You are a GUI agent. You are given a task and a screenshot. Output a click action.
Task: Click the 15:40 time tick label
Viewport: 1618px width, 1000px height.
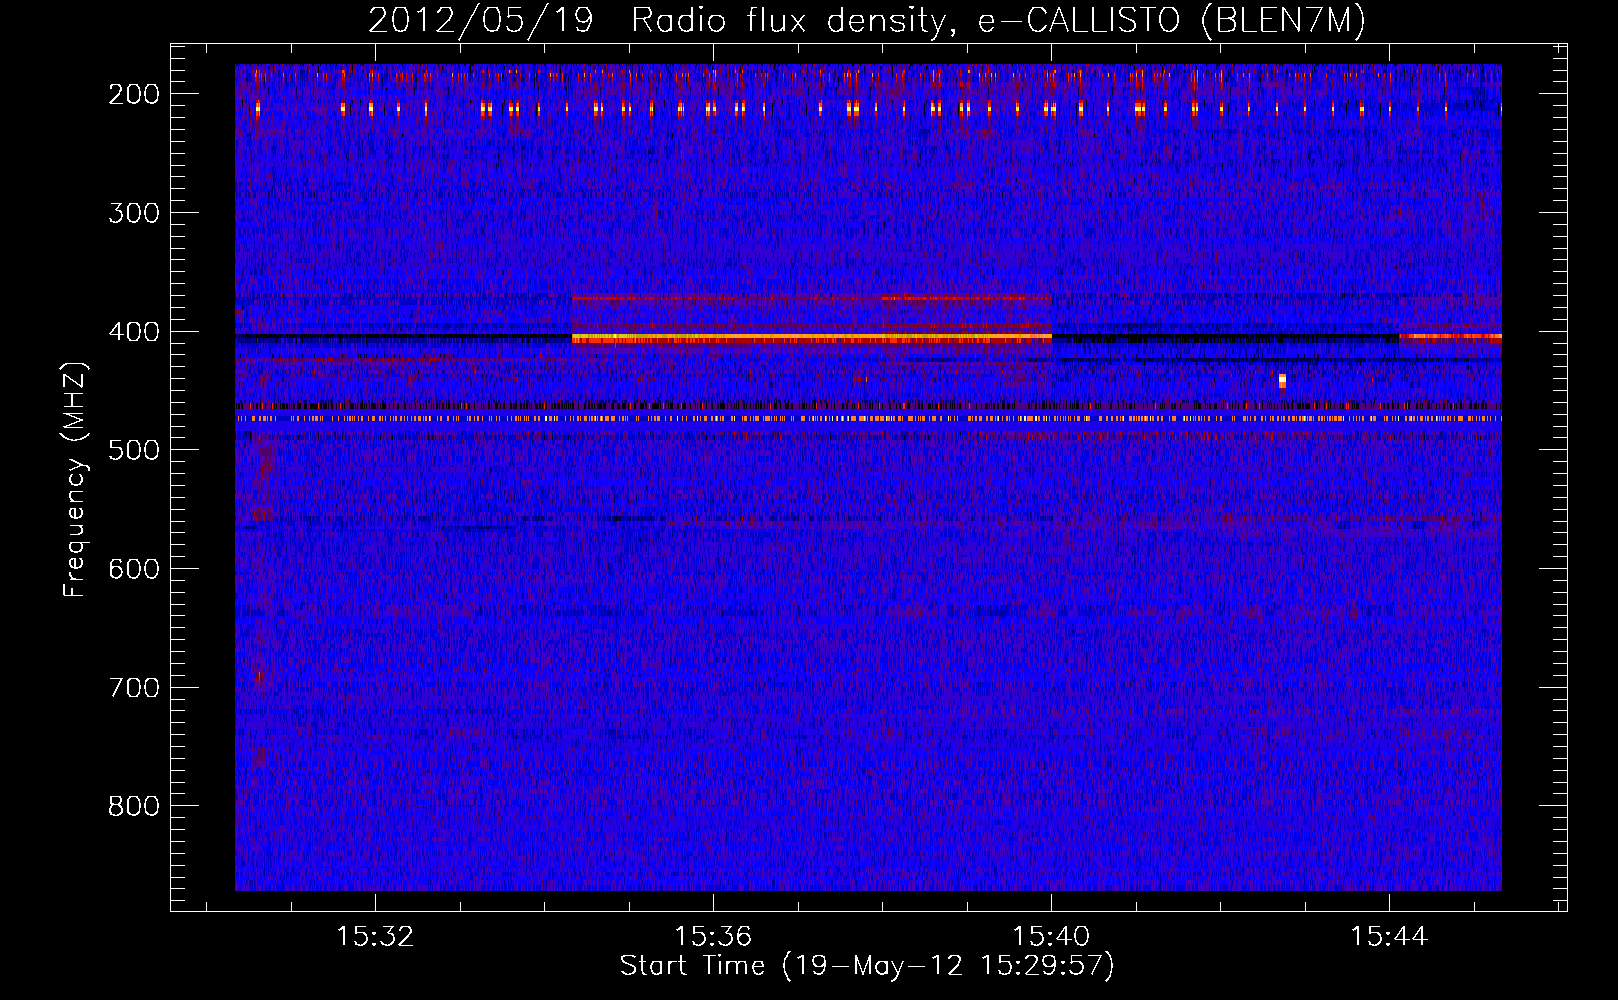click(1051, 936)
